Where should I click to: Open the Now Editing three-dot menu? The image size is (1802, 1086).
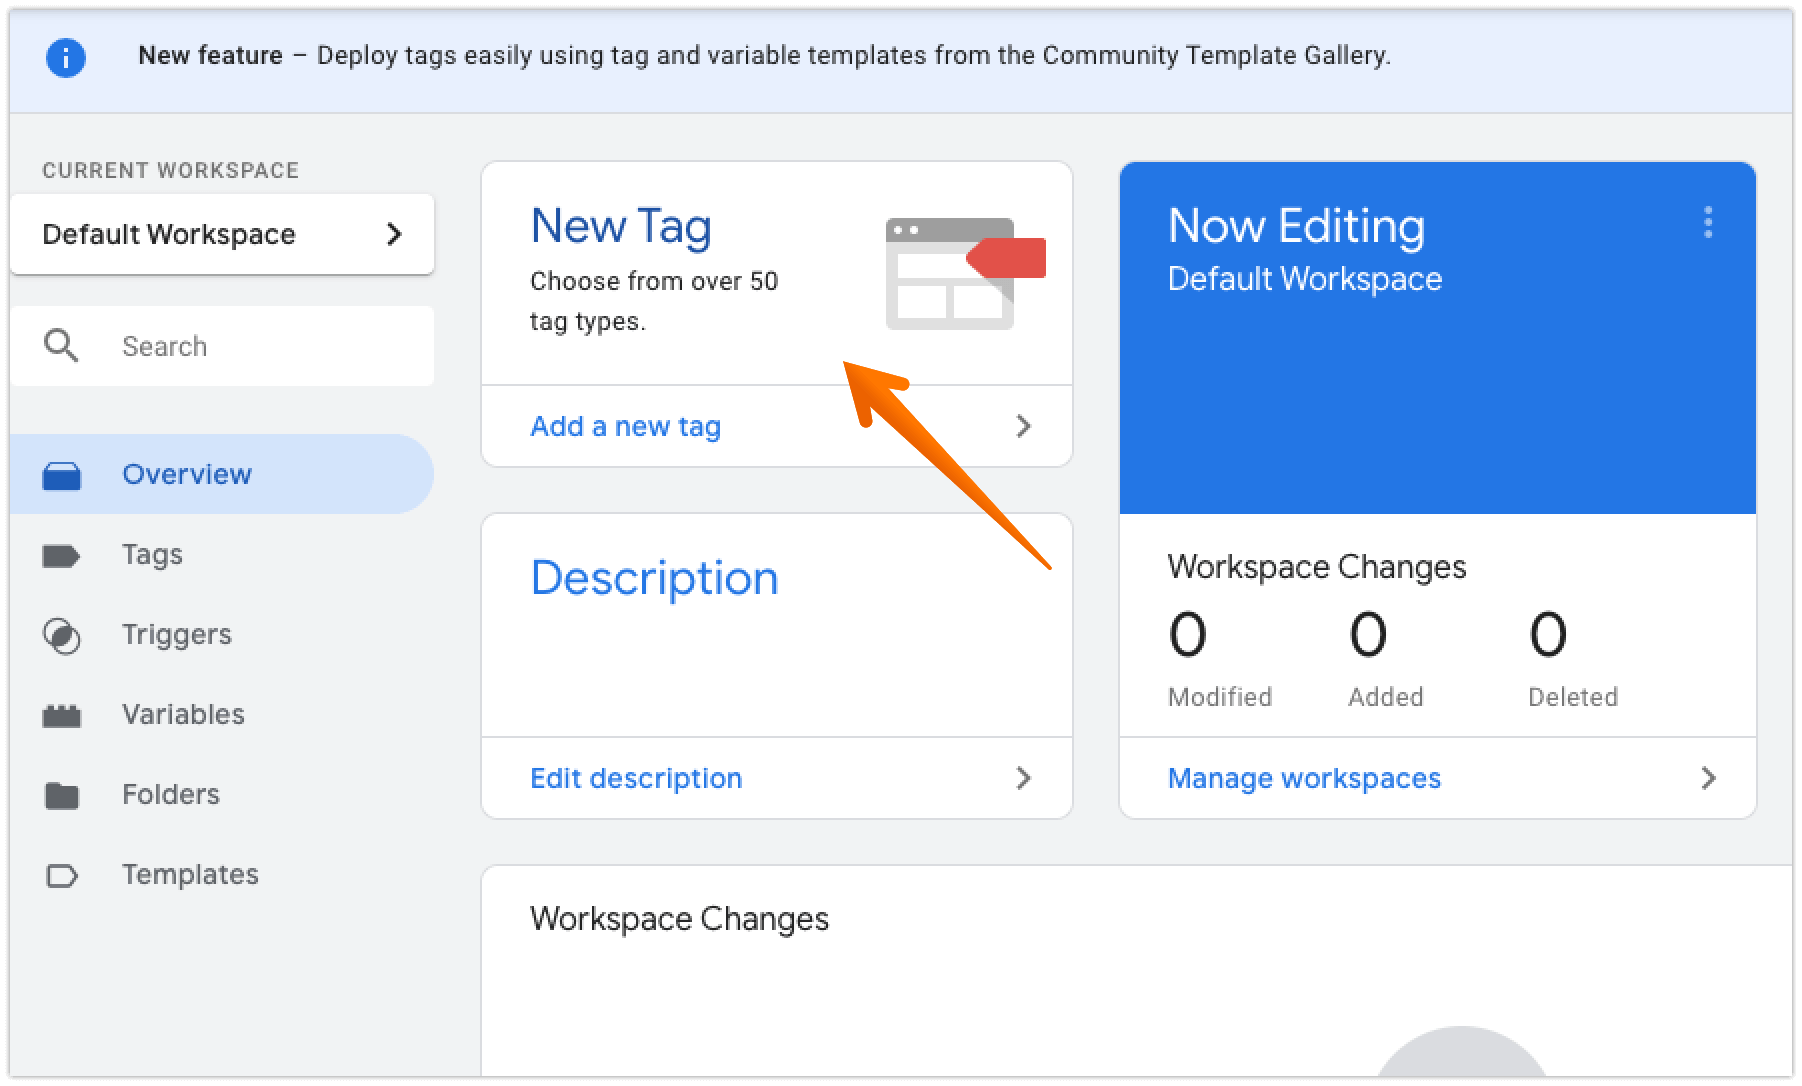tap(1708, 222)
